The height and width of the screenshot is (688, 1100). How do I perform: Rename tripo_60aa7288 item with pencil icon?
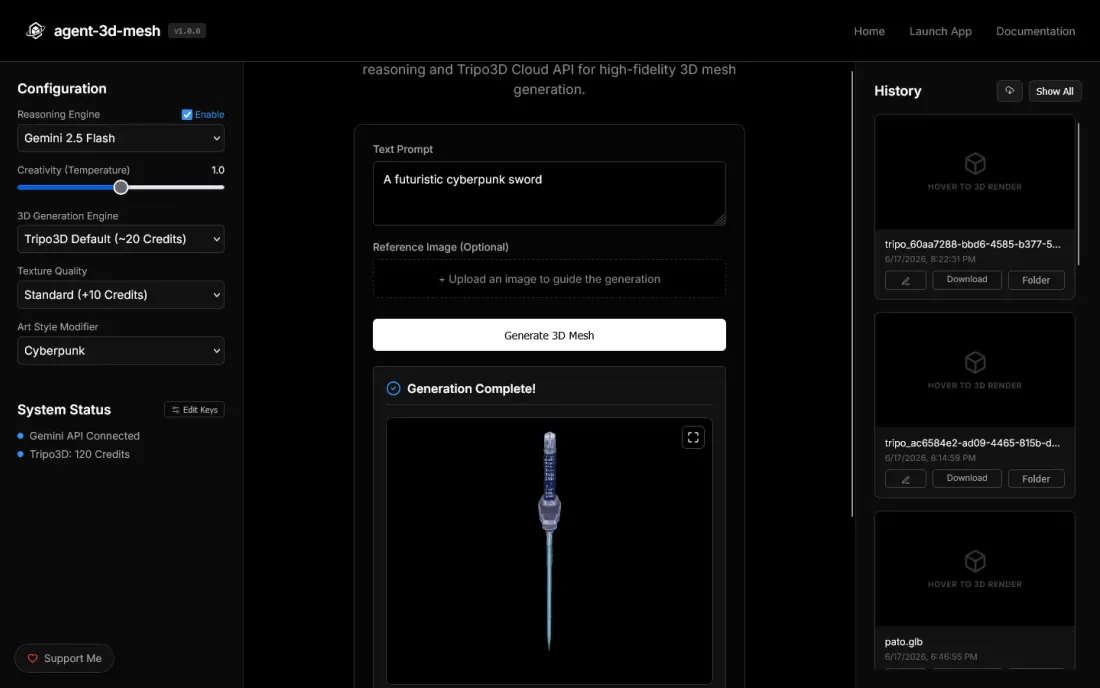[906, 281]
